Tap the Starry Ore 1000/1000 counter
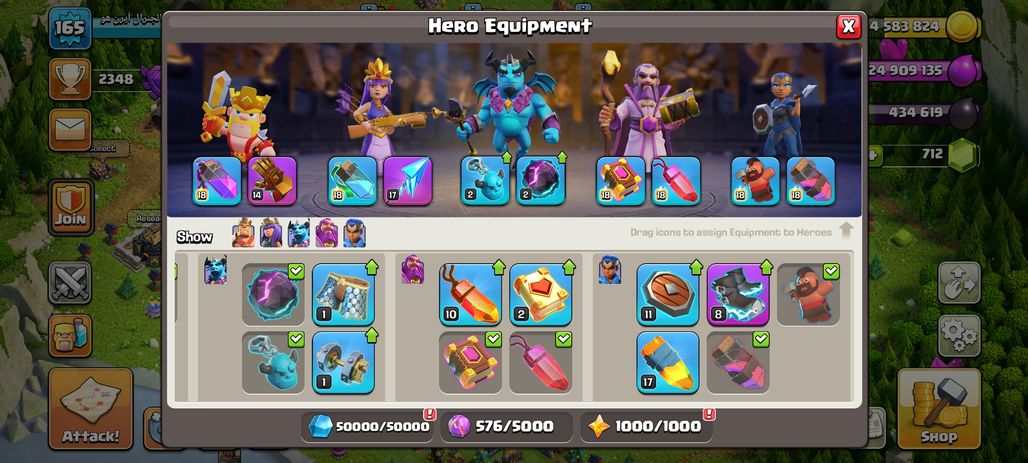 [x=646, y=426]
